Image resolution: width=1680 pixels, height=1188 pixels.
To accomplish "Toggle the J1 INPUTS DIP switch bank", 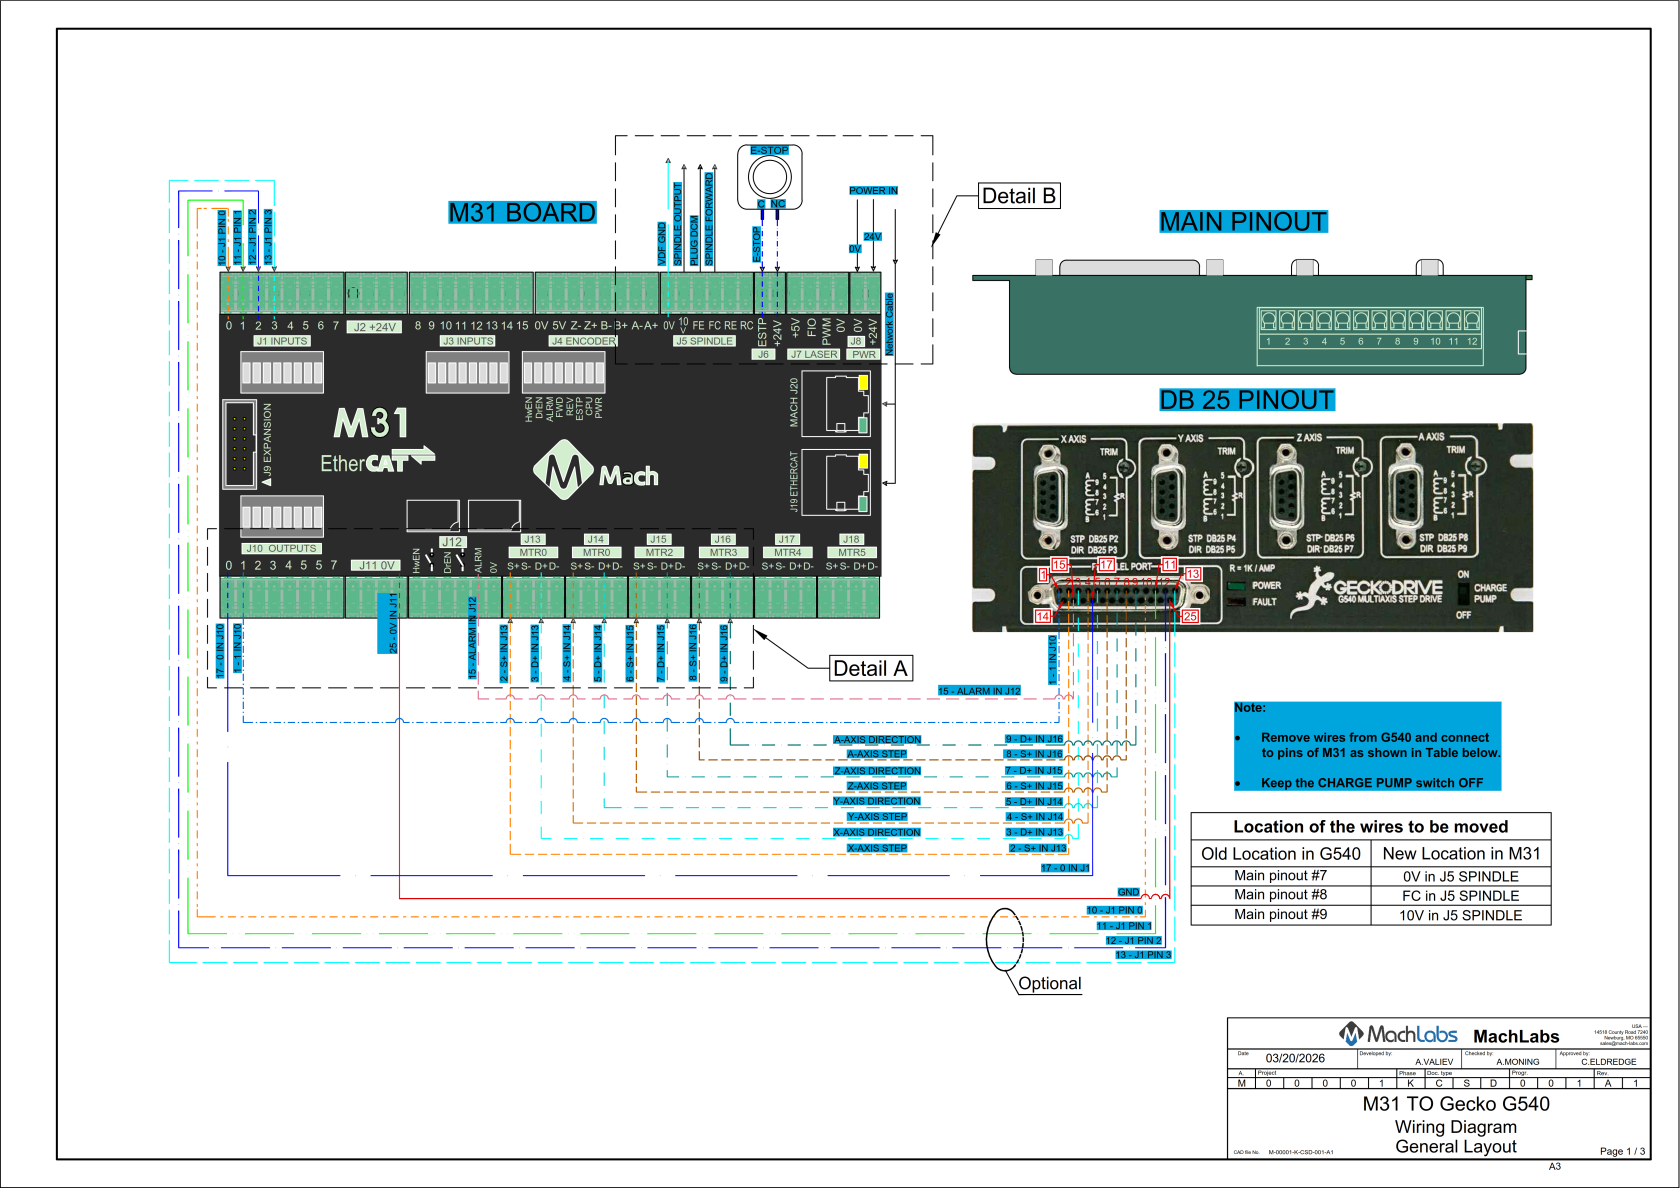I will tap(281, 372).
